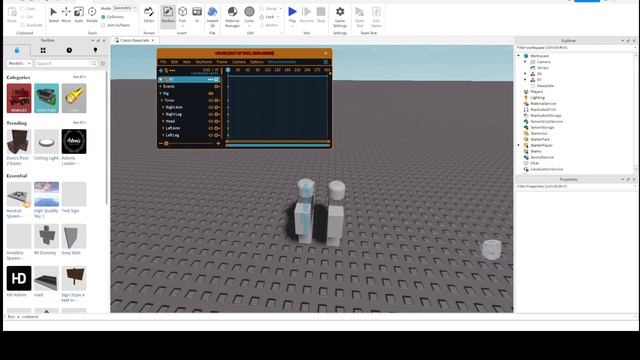
Task: Toggle visibility eye for Left Arm
Action: click(211, 128)
